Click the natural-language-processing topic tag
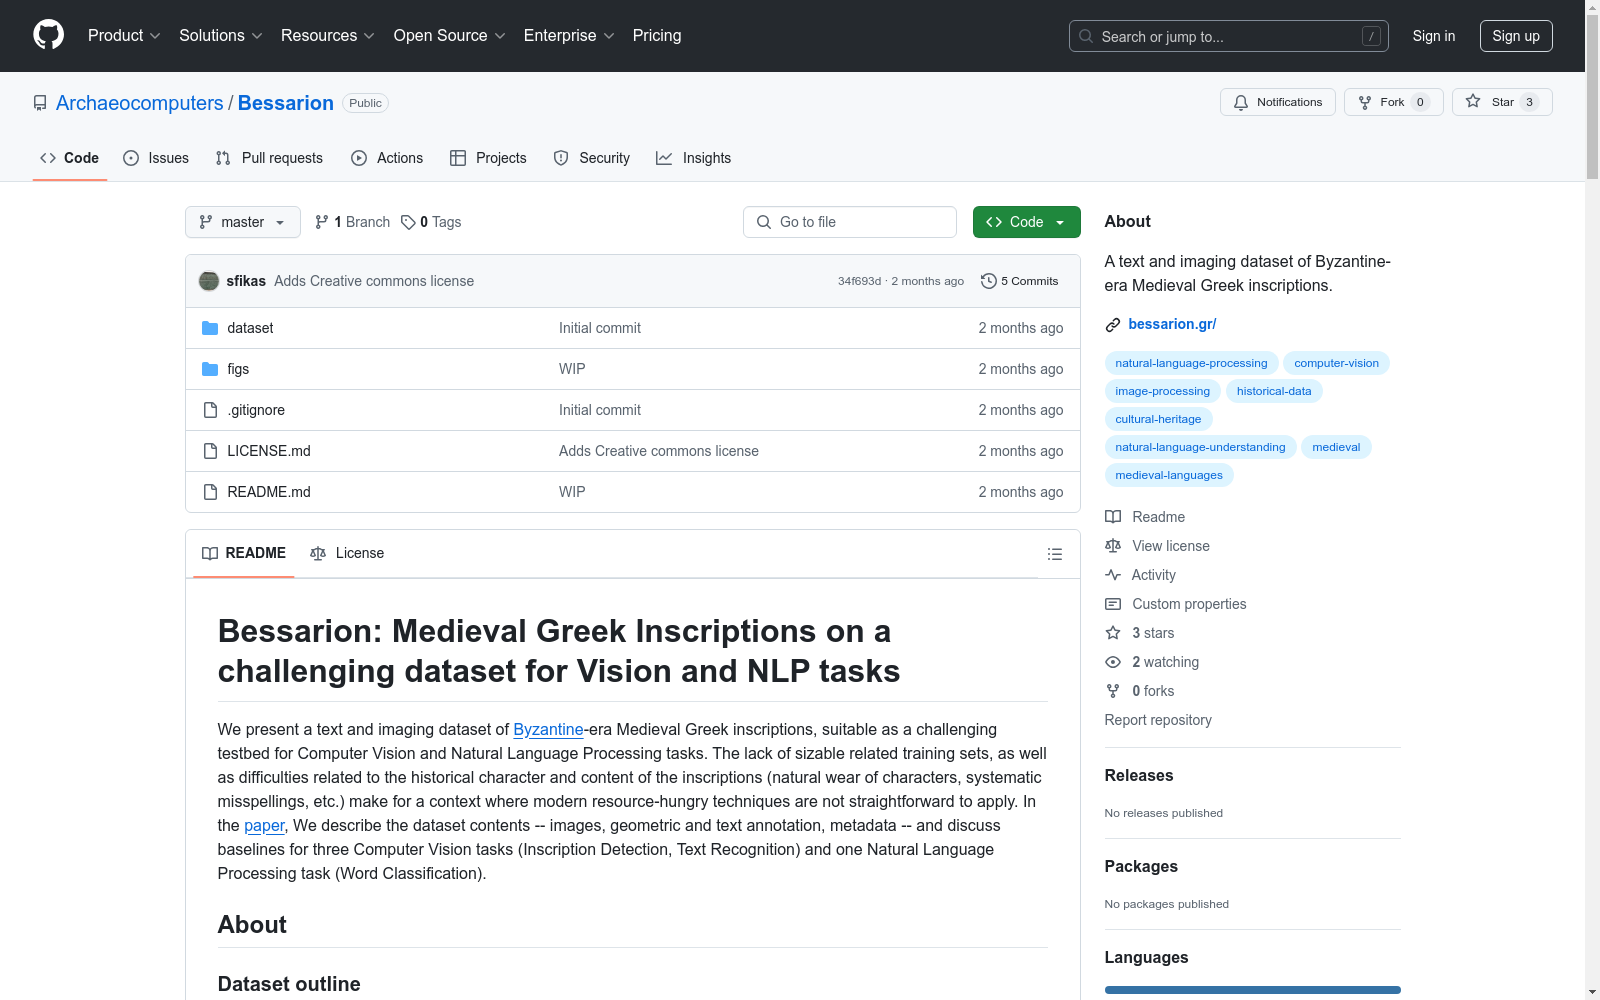This screenshot has width=1600, height=1000. click(x=1191, y=363)
